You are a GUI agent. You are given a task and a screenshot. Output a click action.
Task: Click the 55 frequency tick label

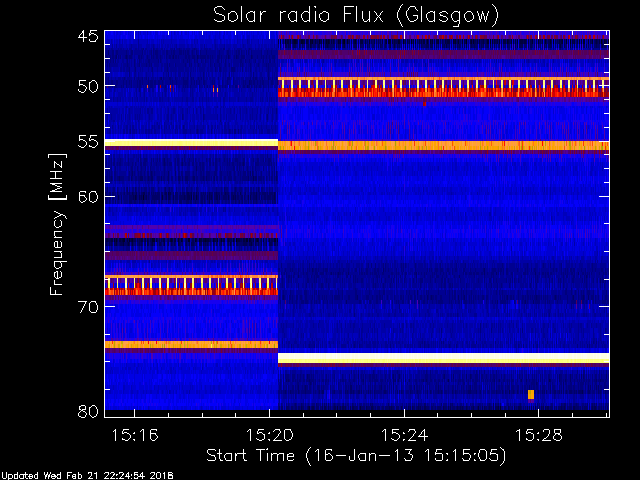(88, 142)
